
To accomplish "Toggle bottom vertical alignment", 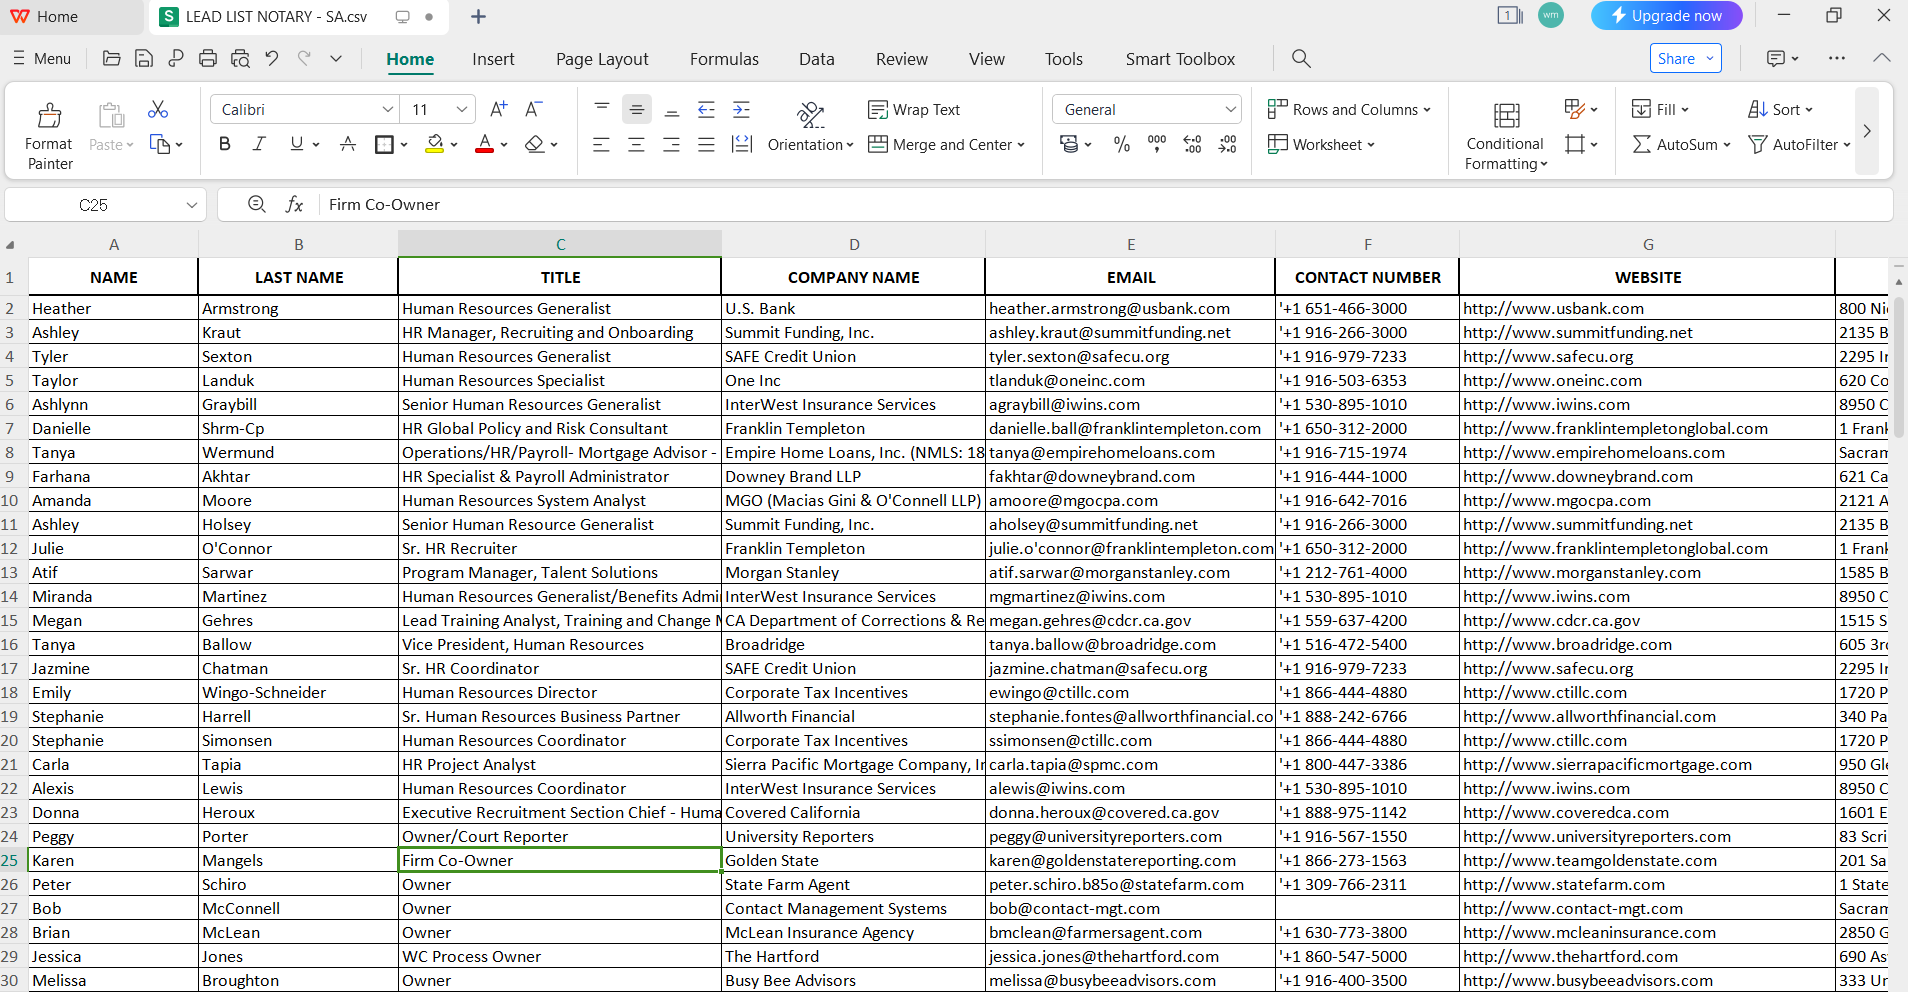I will pos(672,109).
